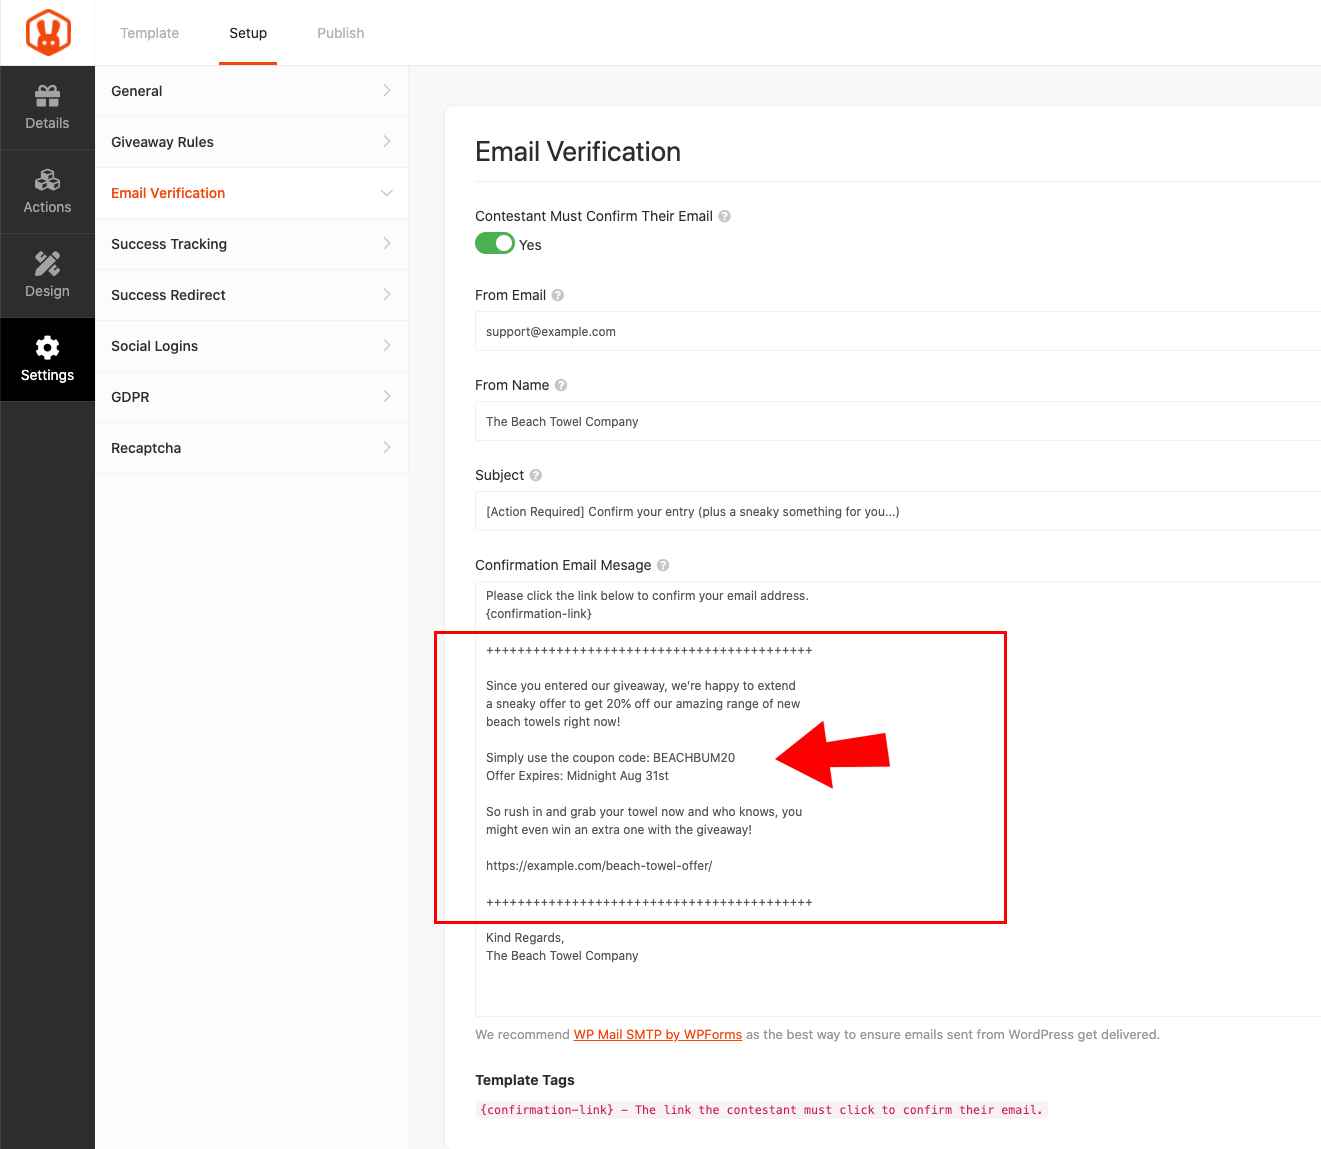Click the RafflePress rabbit logo
Image resolution: width=1321 pixels, height=1149 pixels.
48,32
